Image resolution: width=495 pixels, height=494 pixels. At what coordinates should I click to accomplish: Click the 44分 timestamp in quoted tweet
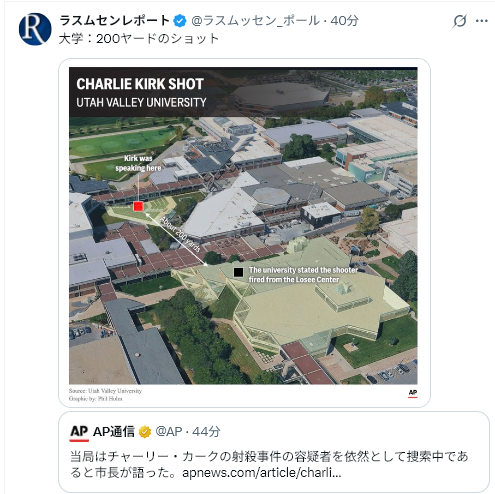pyautogui.click(x=206, y=432)
